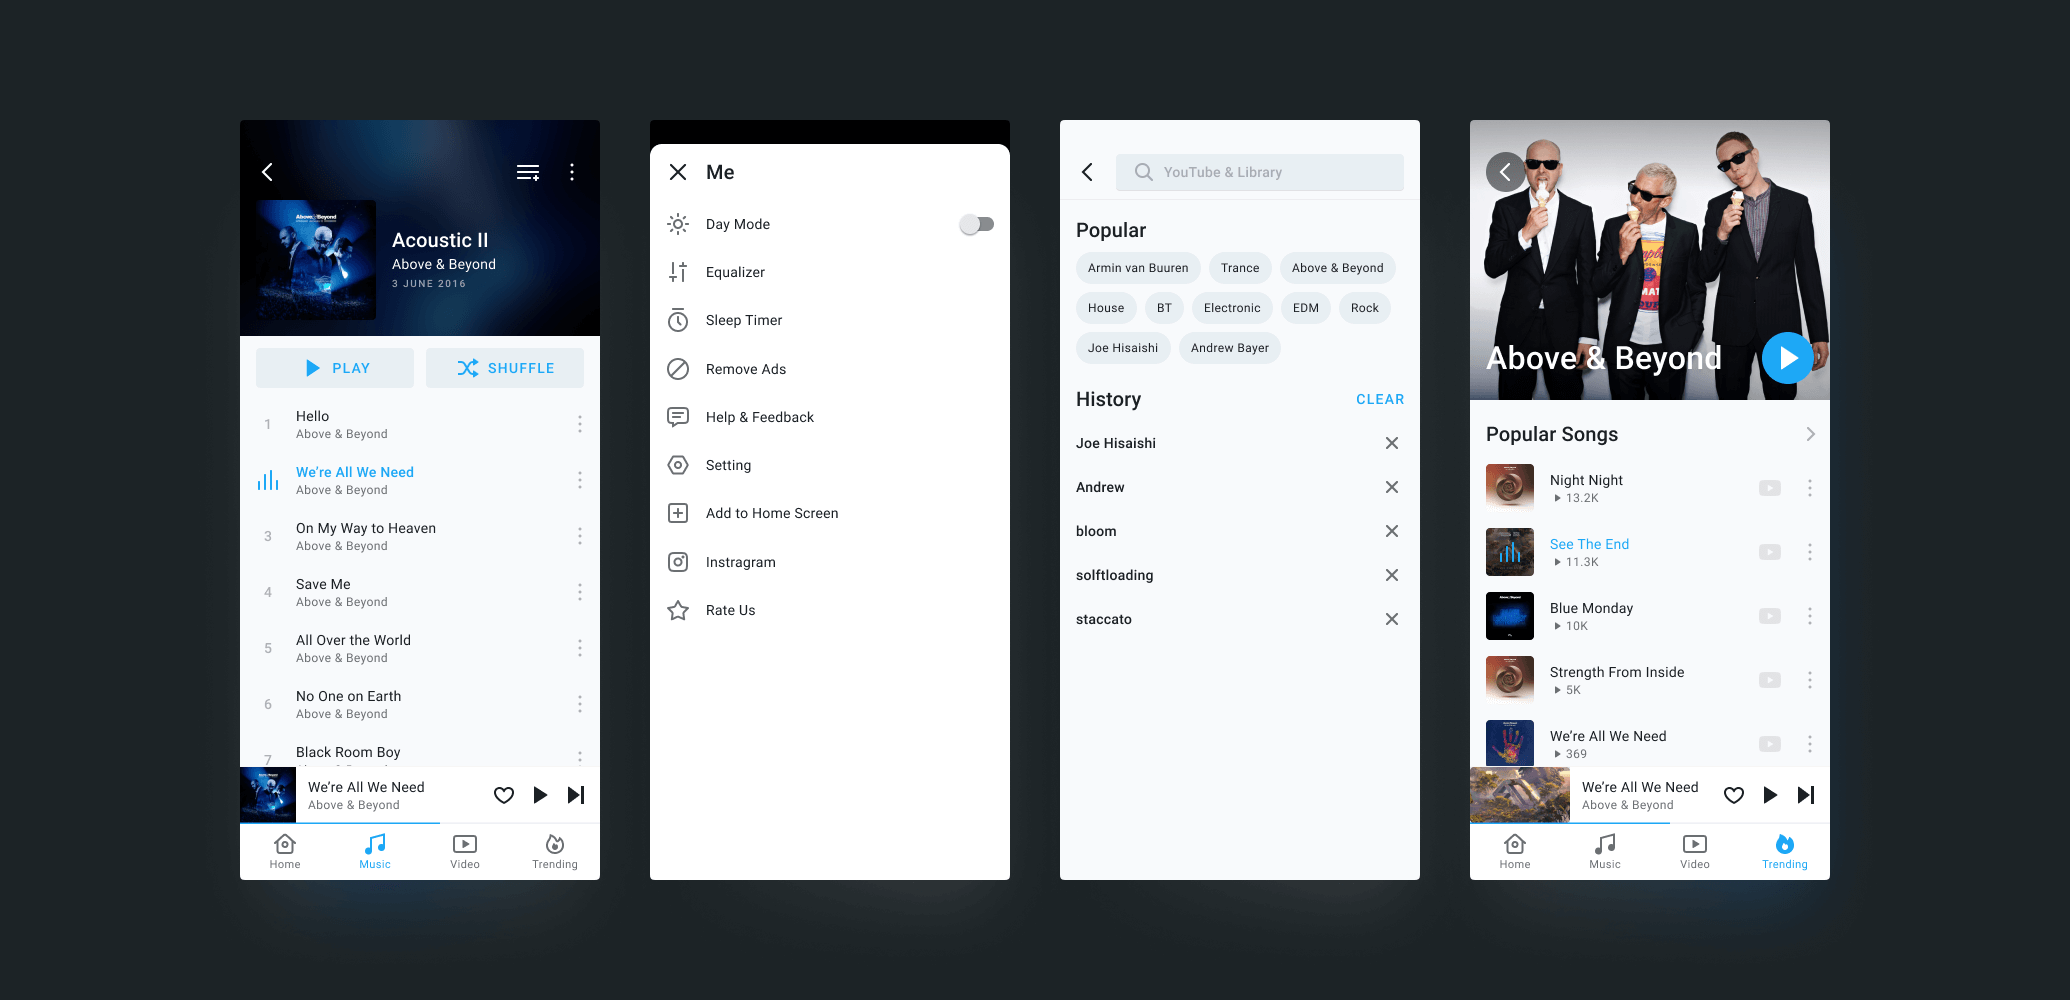Screen dimensions: 2070x1000
Task: Go back from Above & Beyond artist page
Action: (1506, 172)
